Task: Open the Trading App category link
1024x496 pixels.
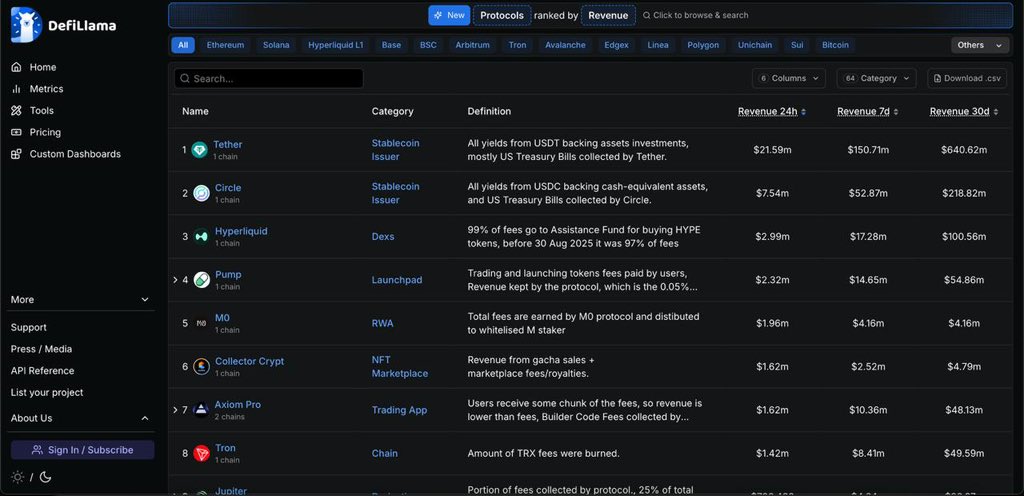Action: click(399, 410)
